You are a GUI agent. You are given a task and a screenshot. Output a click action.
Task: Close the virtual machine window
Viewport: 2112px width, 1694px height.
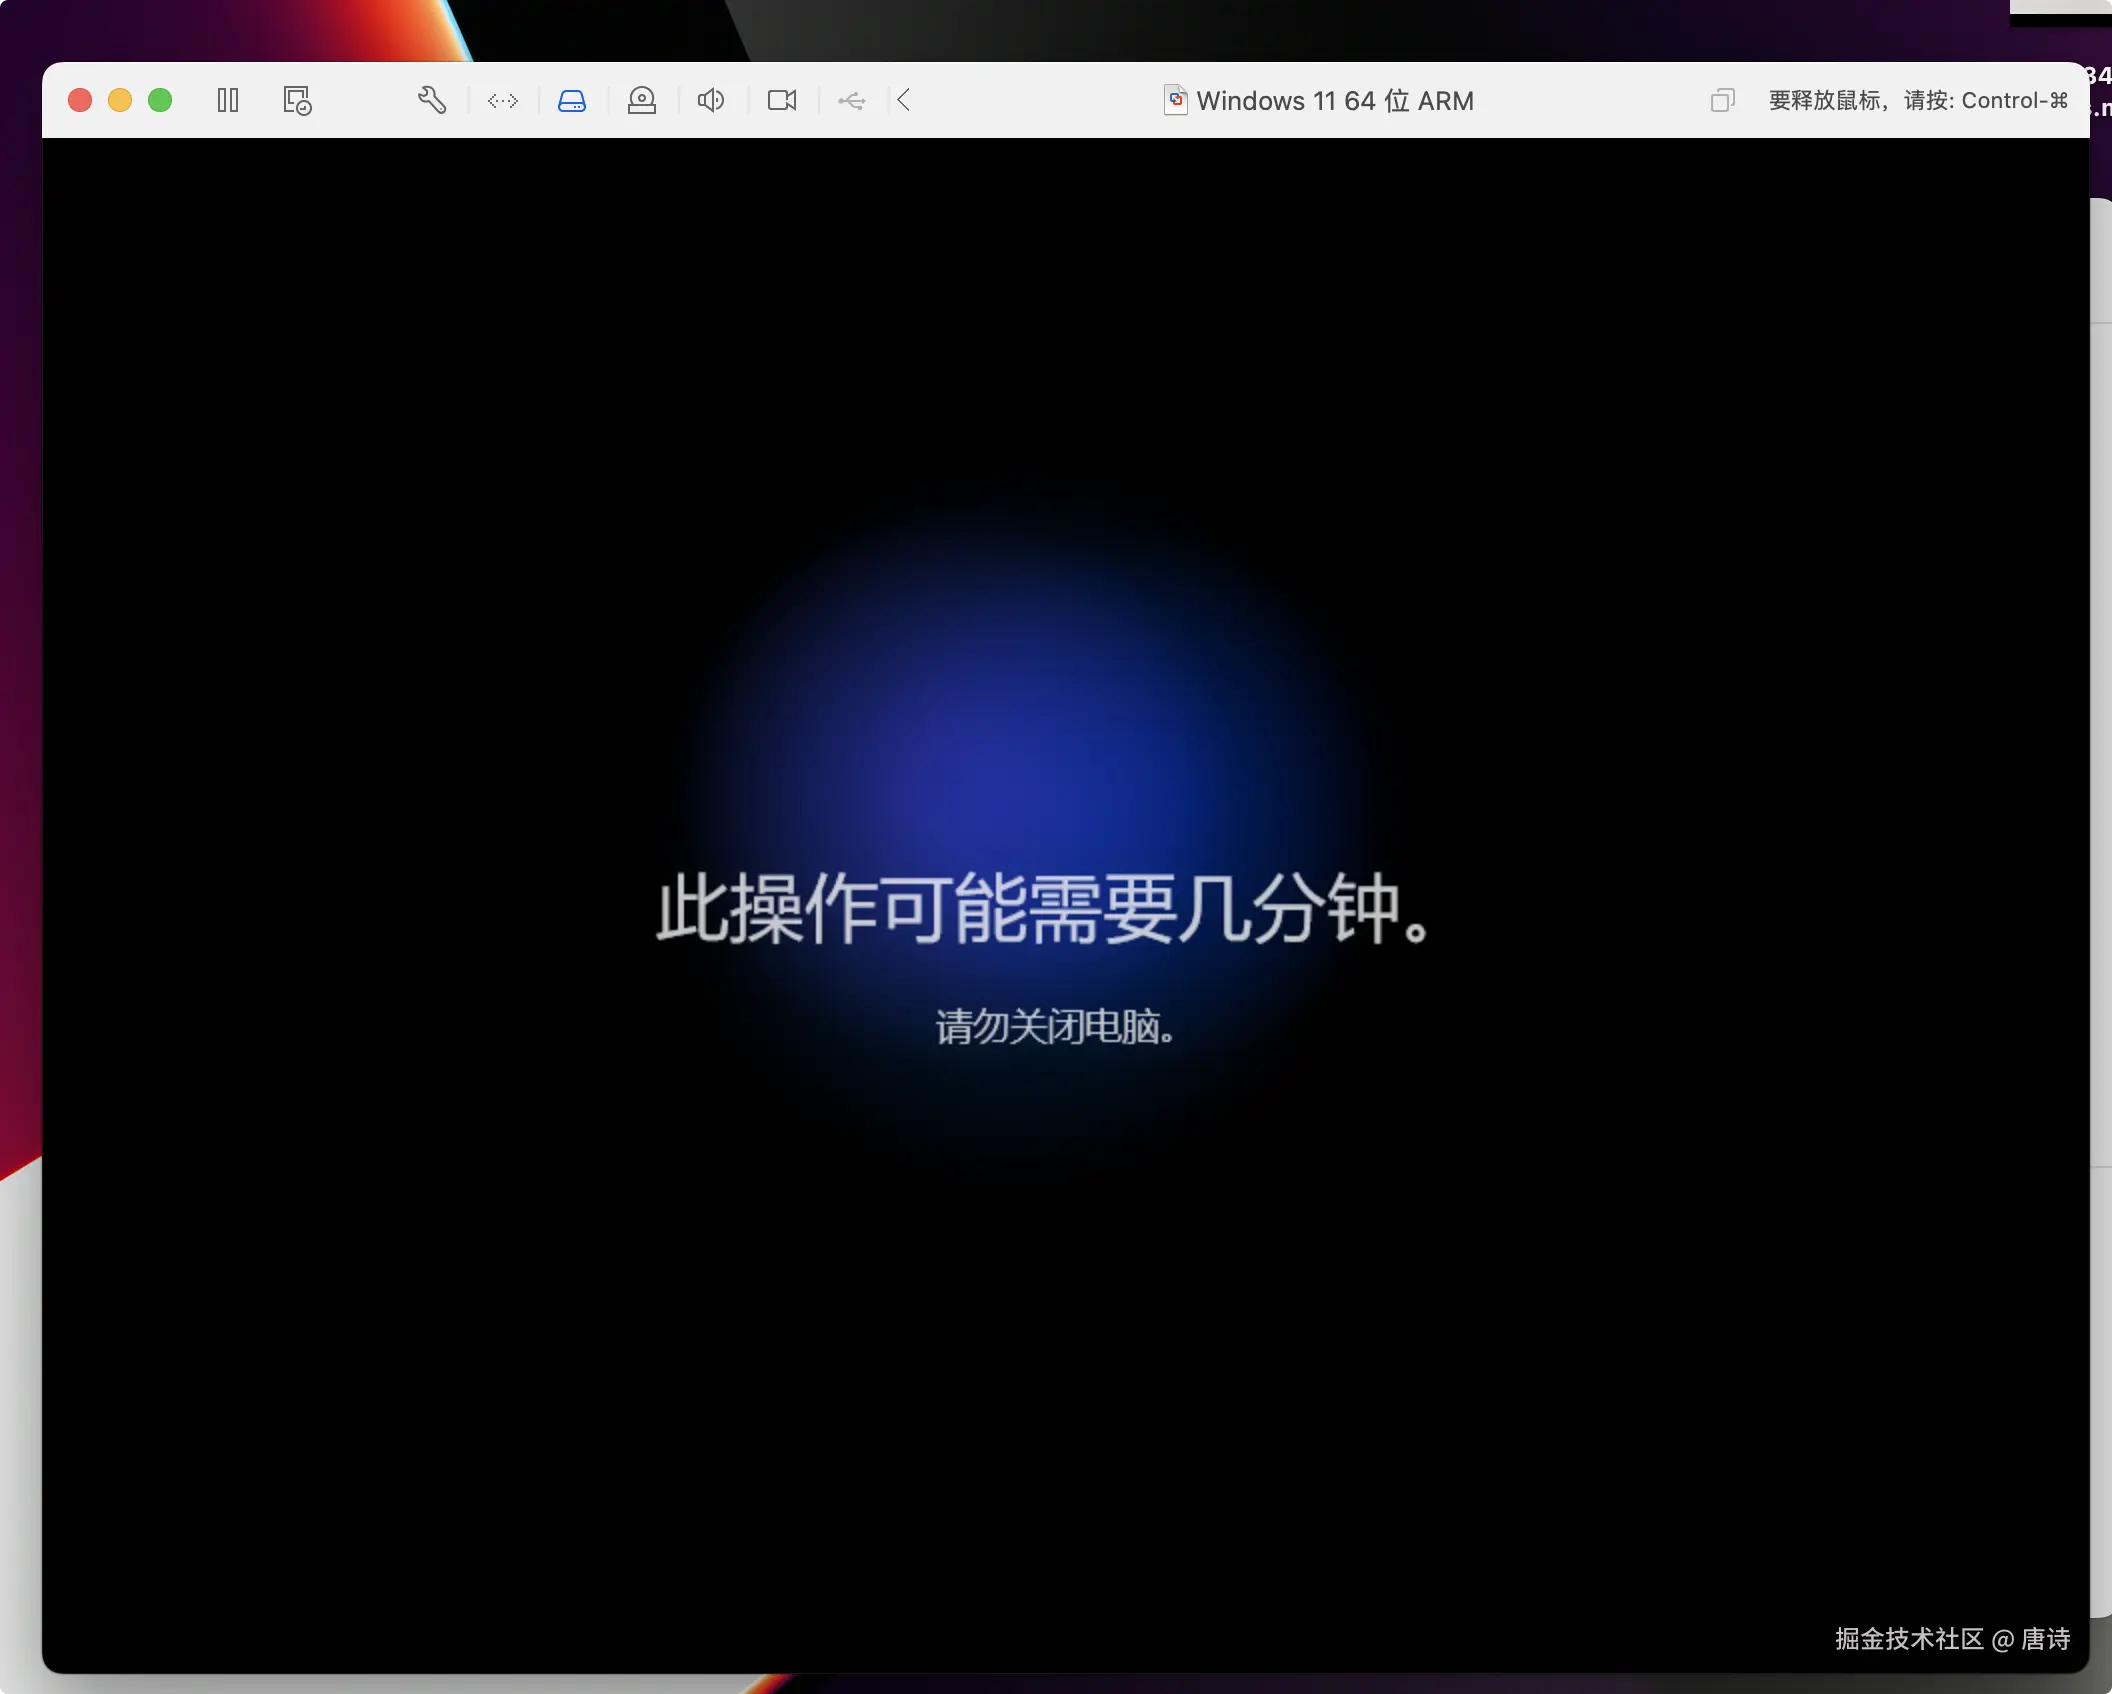[x=80, y=100]
